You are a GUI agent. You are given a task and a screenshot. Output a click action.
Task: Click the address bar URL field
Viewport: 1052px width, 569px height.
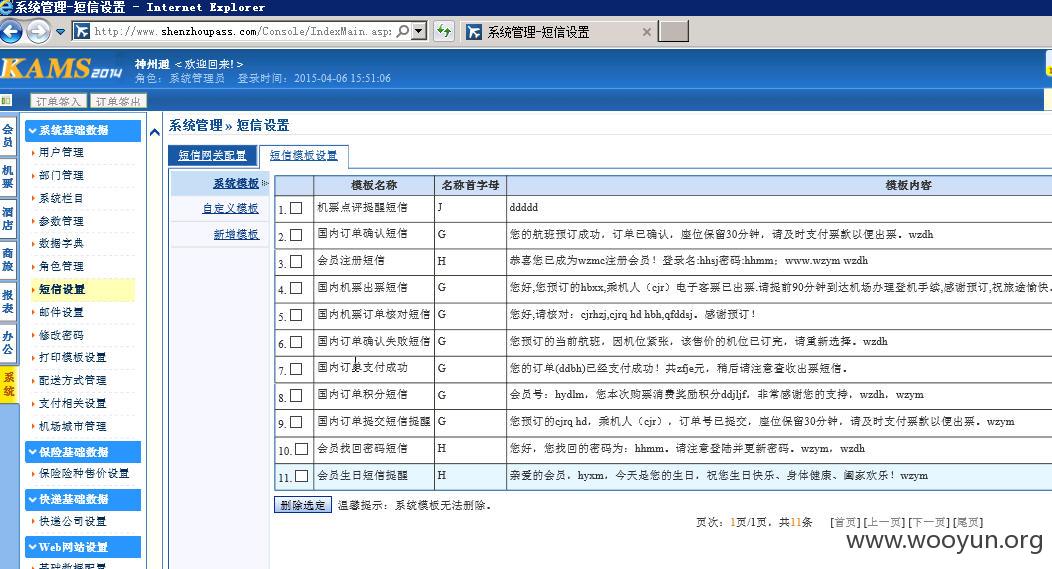pos(242,31)
